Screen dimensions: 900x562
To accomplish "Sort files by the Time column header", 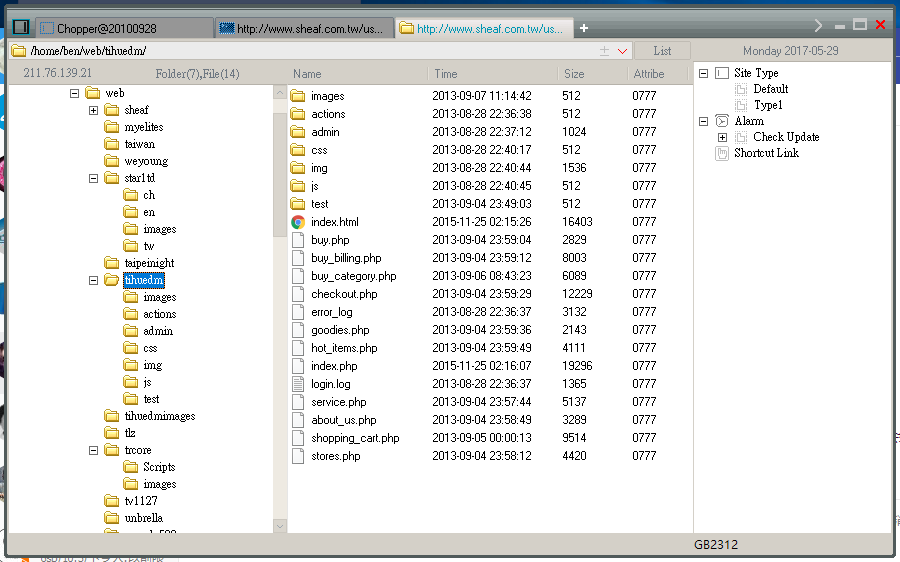I will click(445, 74).
